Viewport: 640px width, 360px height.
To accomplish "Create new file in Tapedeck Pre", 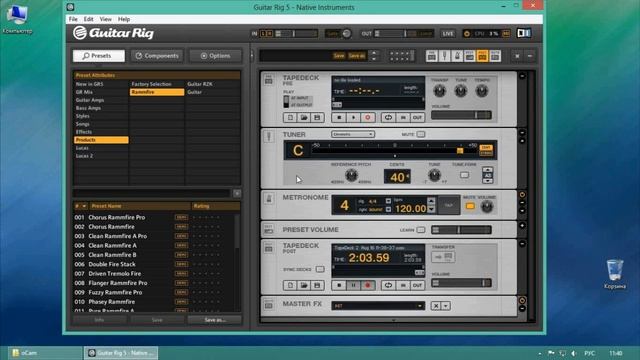I will pyautogui.click(x=290, y=118).
